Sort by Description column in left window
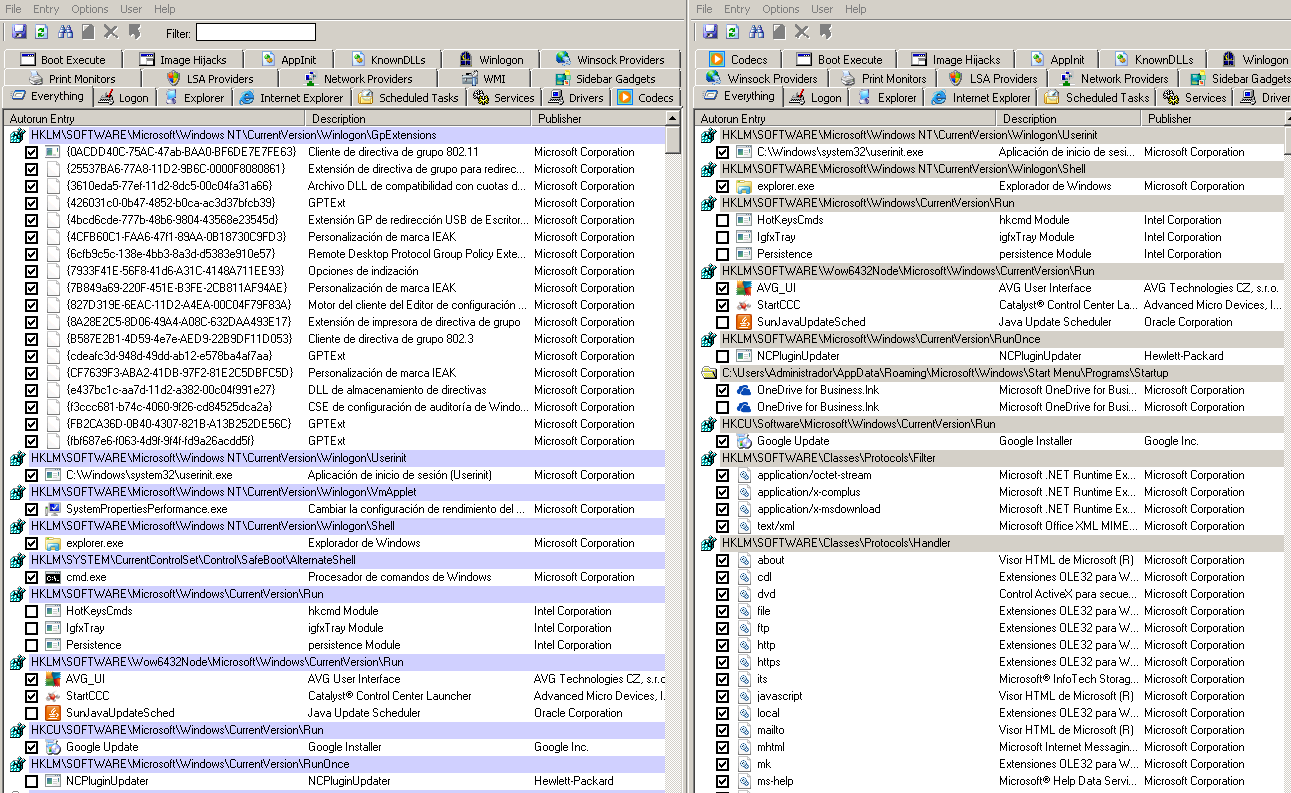Viewport: 1291px width, 793px height. (418, 119)
